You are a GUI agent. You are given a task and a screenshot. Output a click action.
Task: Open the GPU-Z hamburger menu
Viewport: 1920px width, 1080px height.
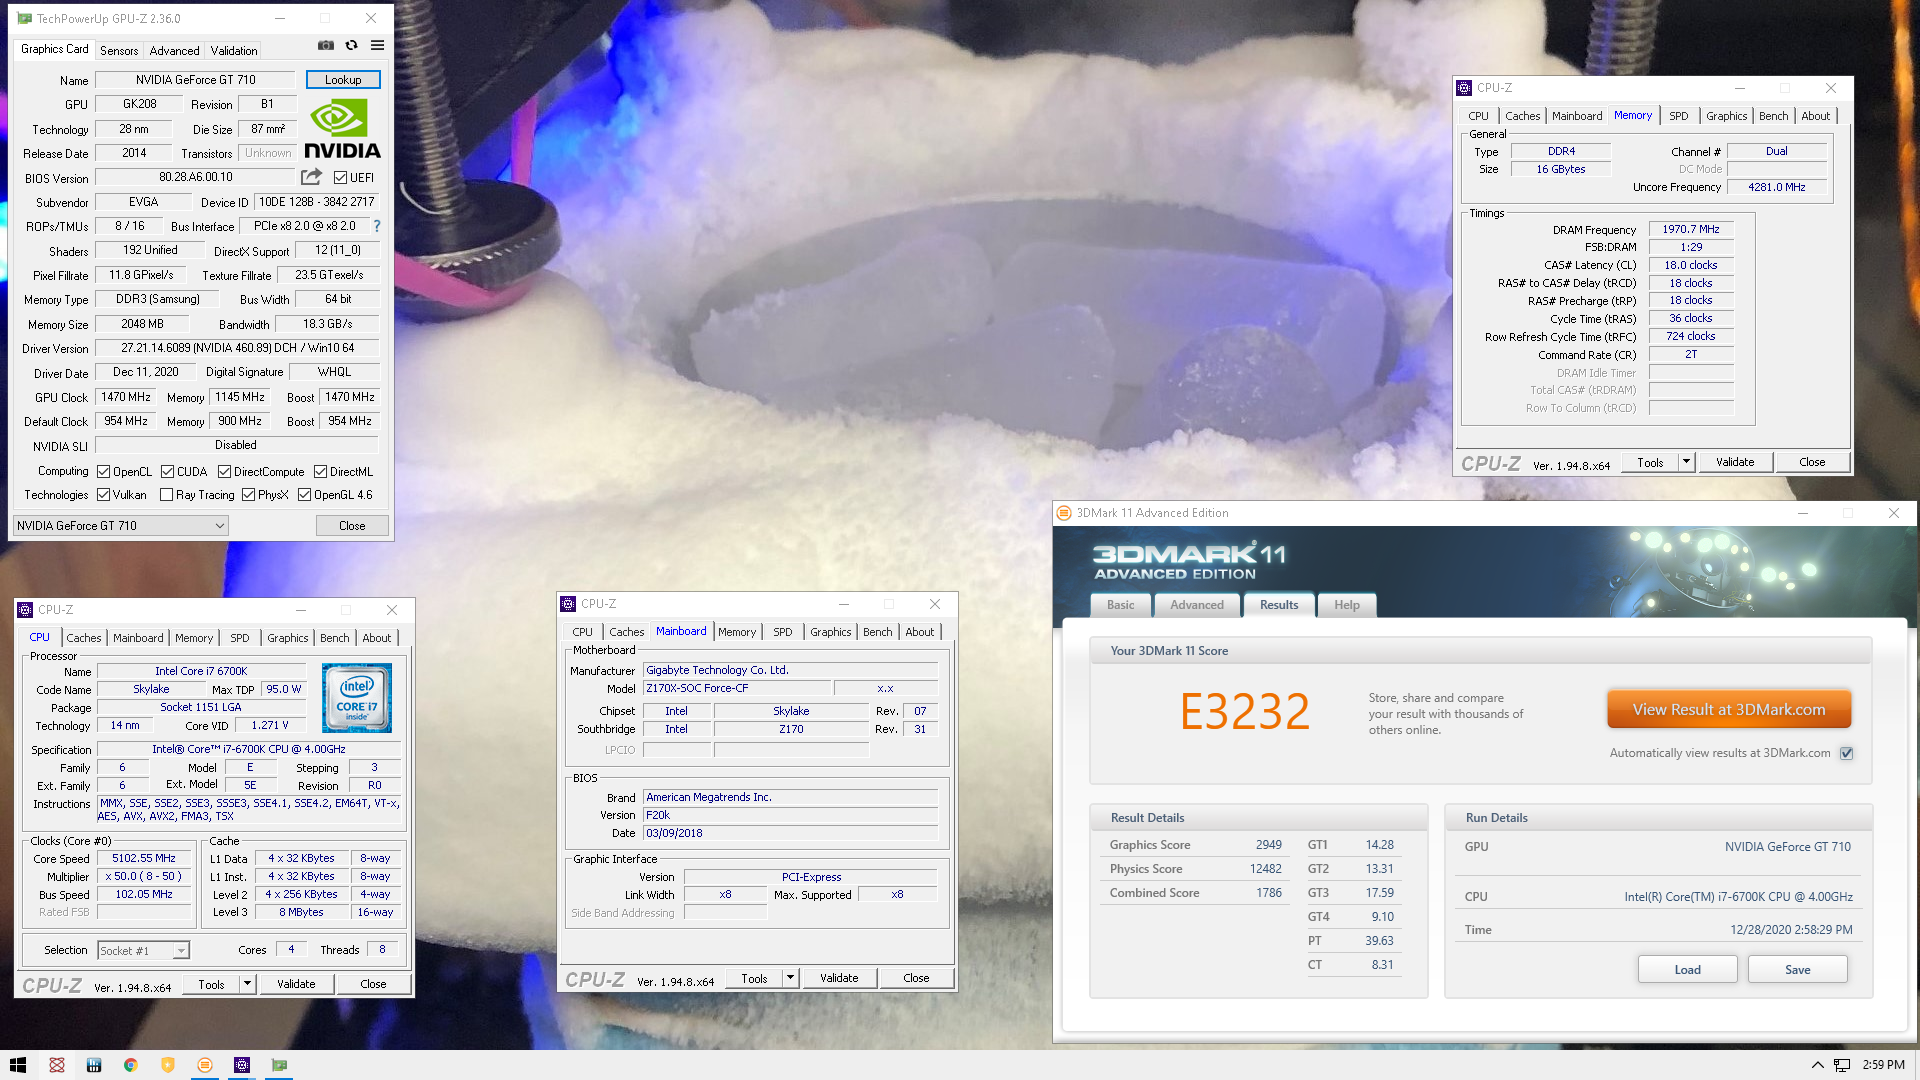(377, 45)
